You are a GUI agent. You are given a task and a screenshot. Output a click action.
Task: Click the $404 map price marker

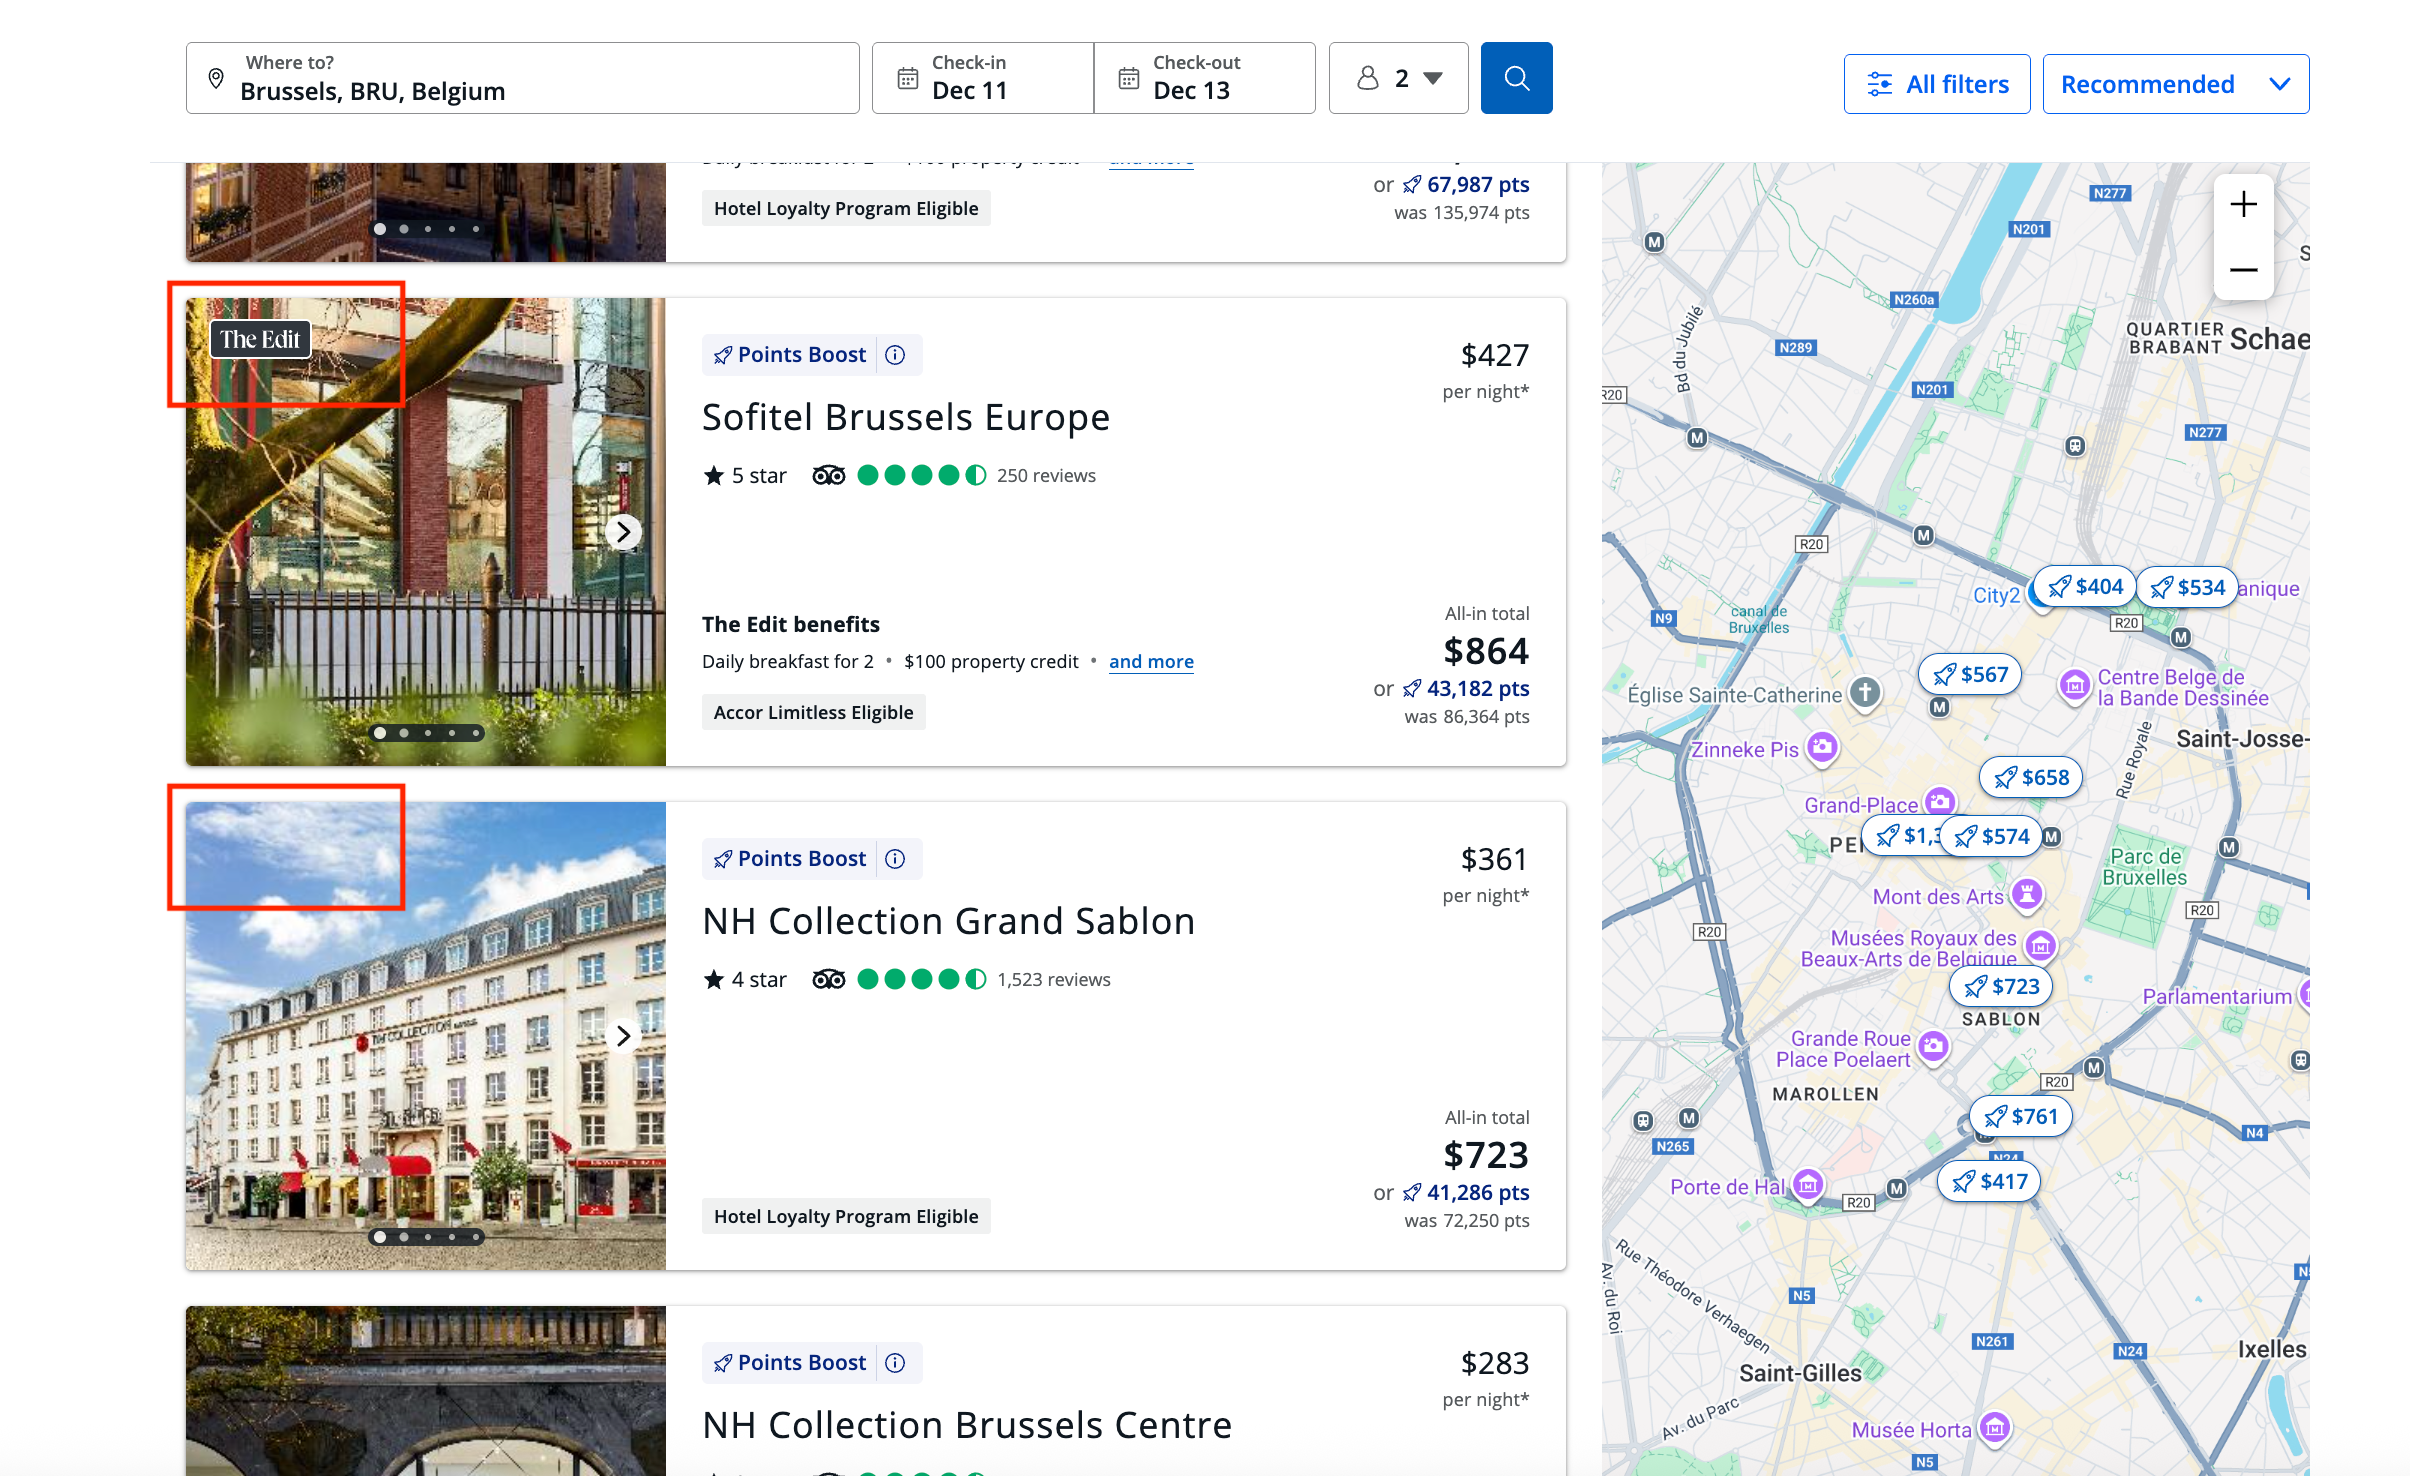[x=2086, y=587]
